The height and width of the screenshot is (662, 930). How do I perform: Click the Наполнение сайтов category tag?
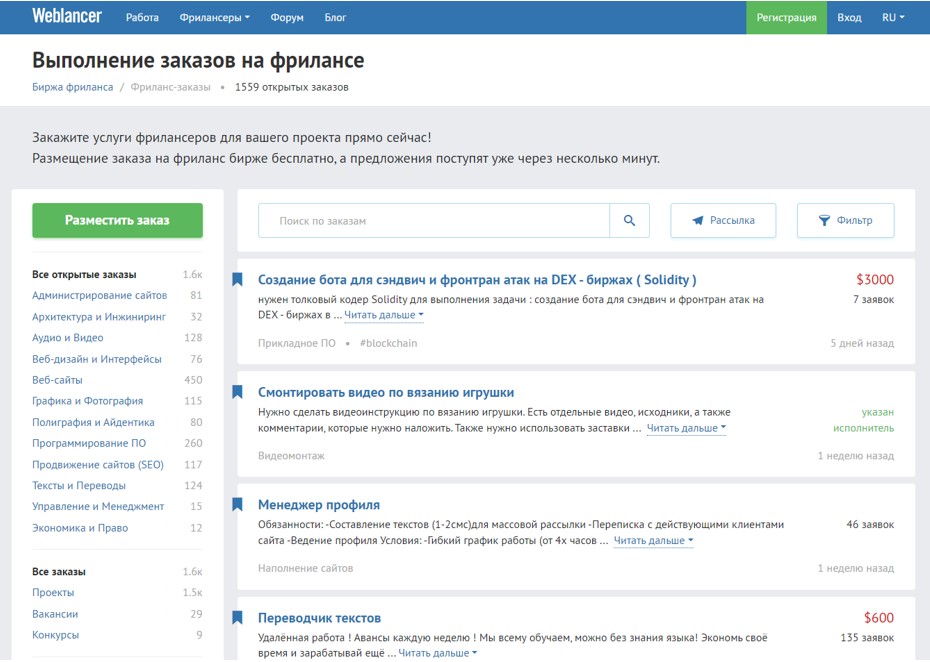[305, 568]
